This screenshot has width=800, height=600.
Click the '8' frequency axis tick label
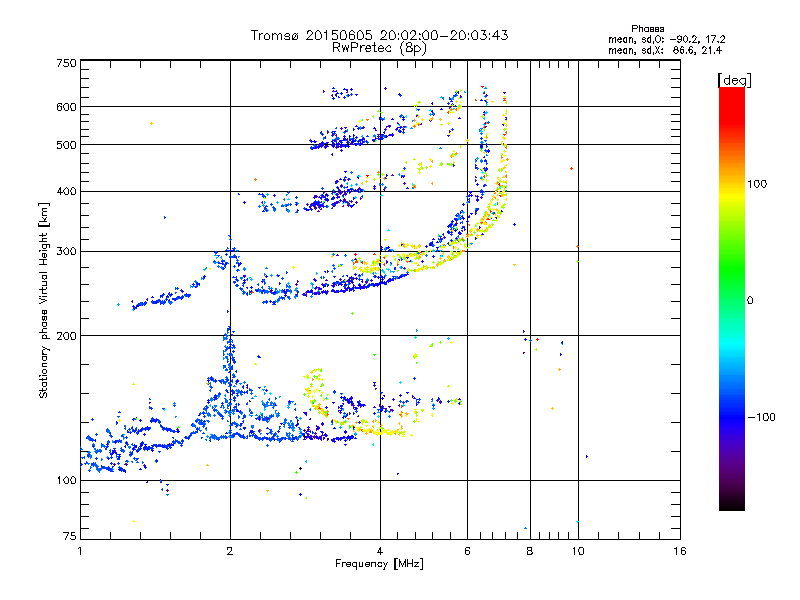pos(530,551)
